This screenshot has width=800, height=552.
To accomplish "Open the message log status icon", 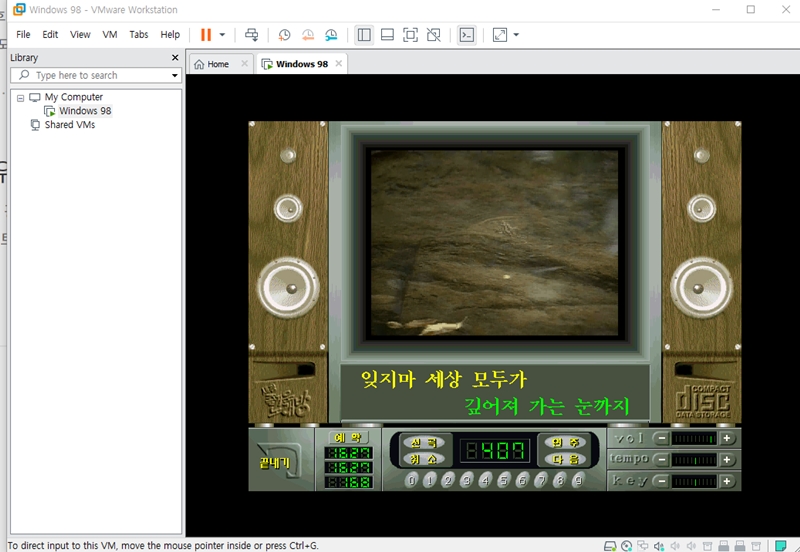I will click(781, 546).
